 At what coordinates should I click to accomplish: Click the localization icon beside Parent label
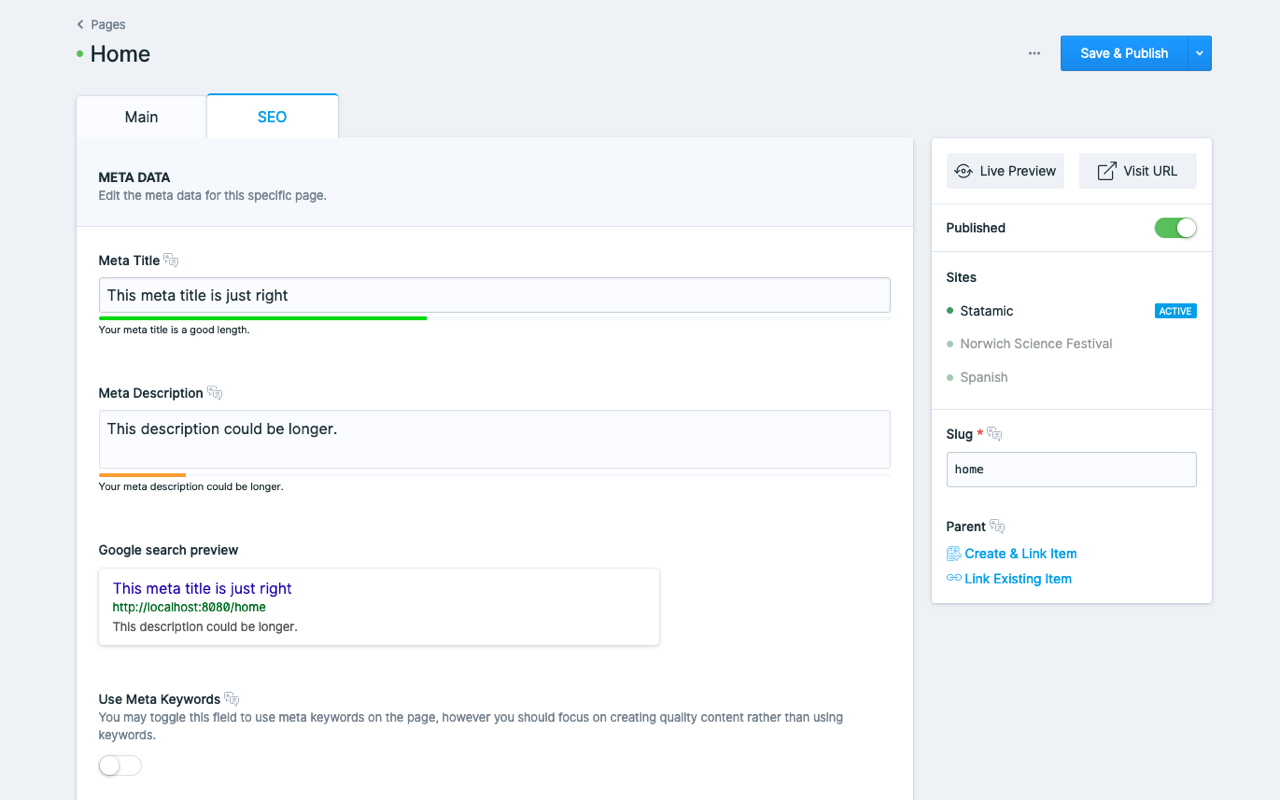[x=997, y=527]
